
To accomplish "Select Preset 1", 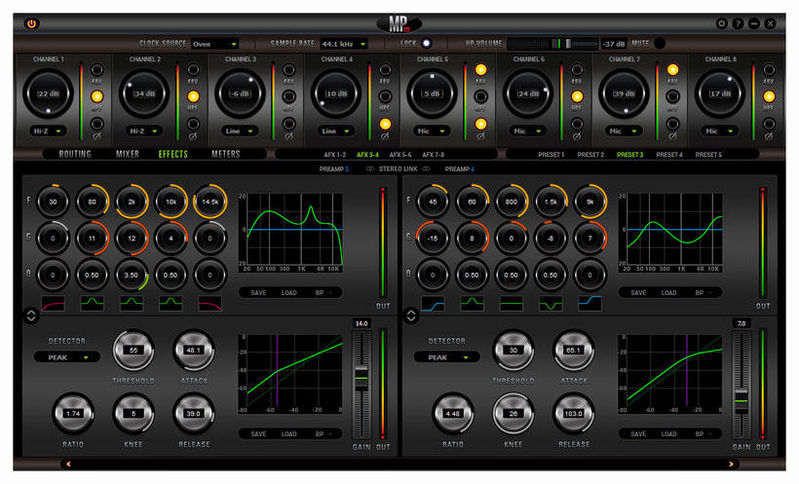I will click(x=551, y=154).
